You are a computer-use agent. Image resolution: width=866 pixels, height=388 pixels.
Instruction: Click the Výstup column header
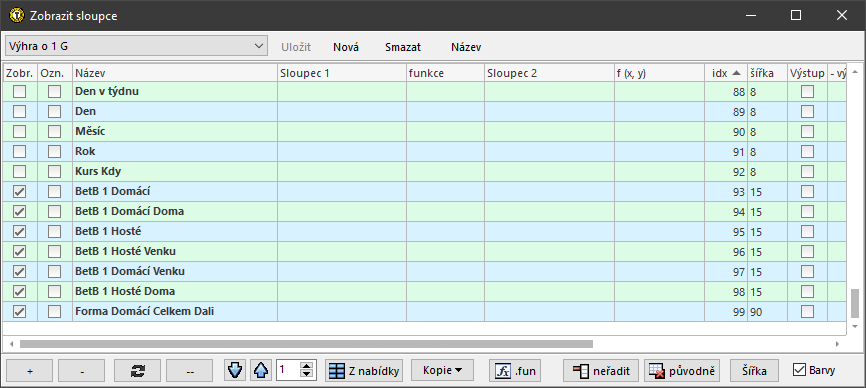(x=807, y=73)
